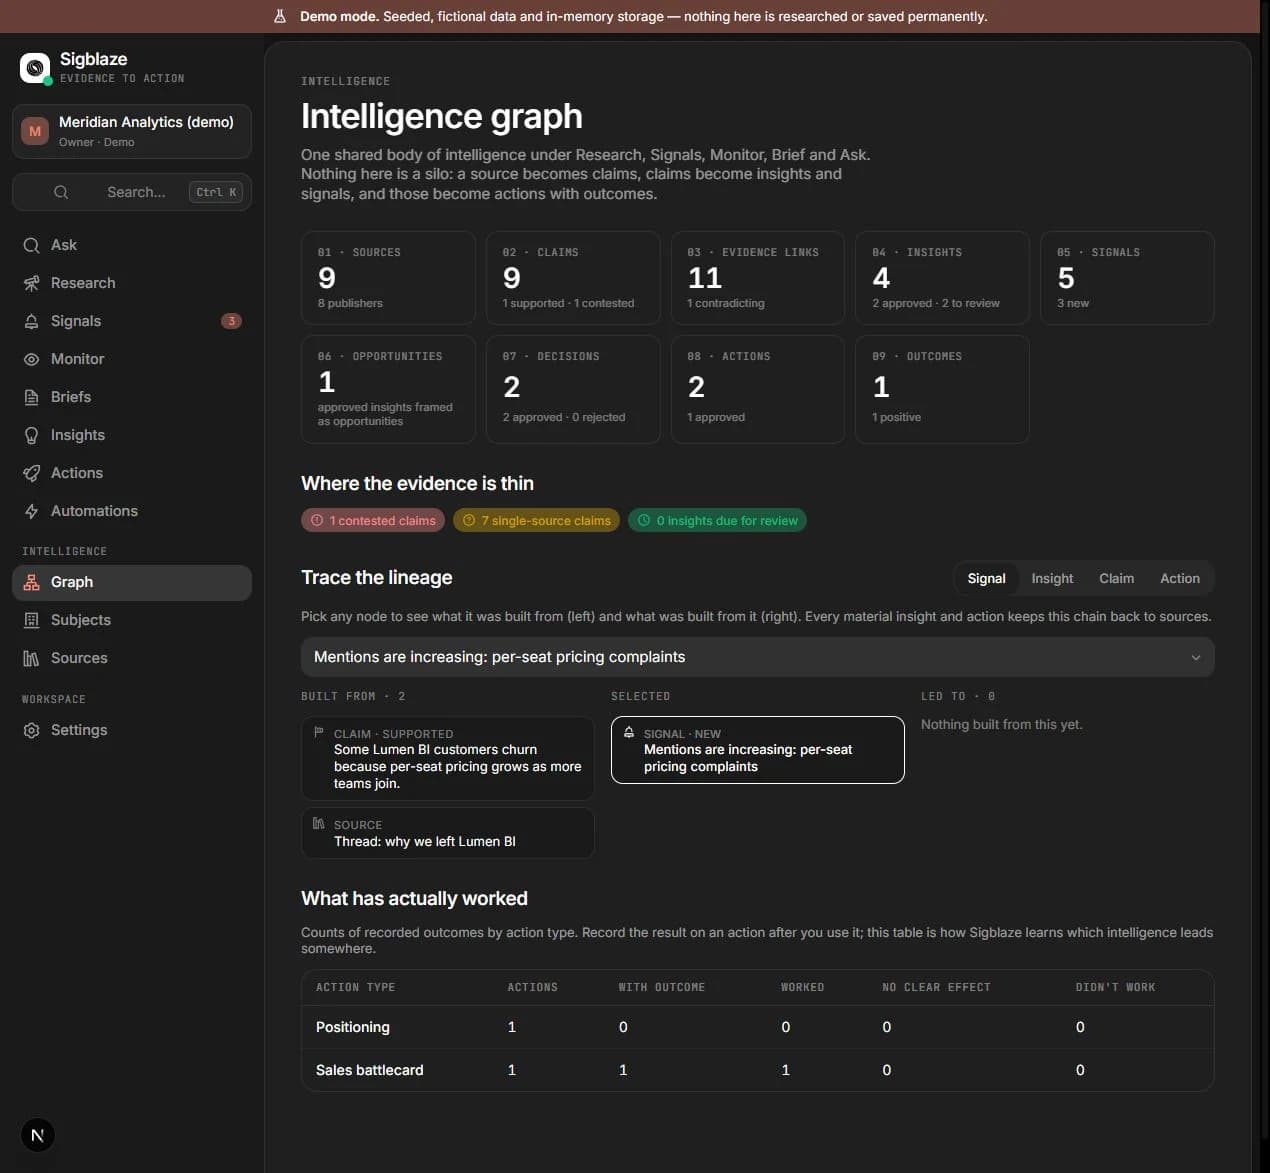Click the Meridian Analytics 'M' avatar

(35, 131)
